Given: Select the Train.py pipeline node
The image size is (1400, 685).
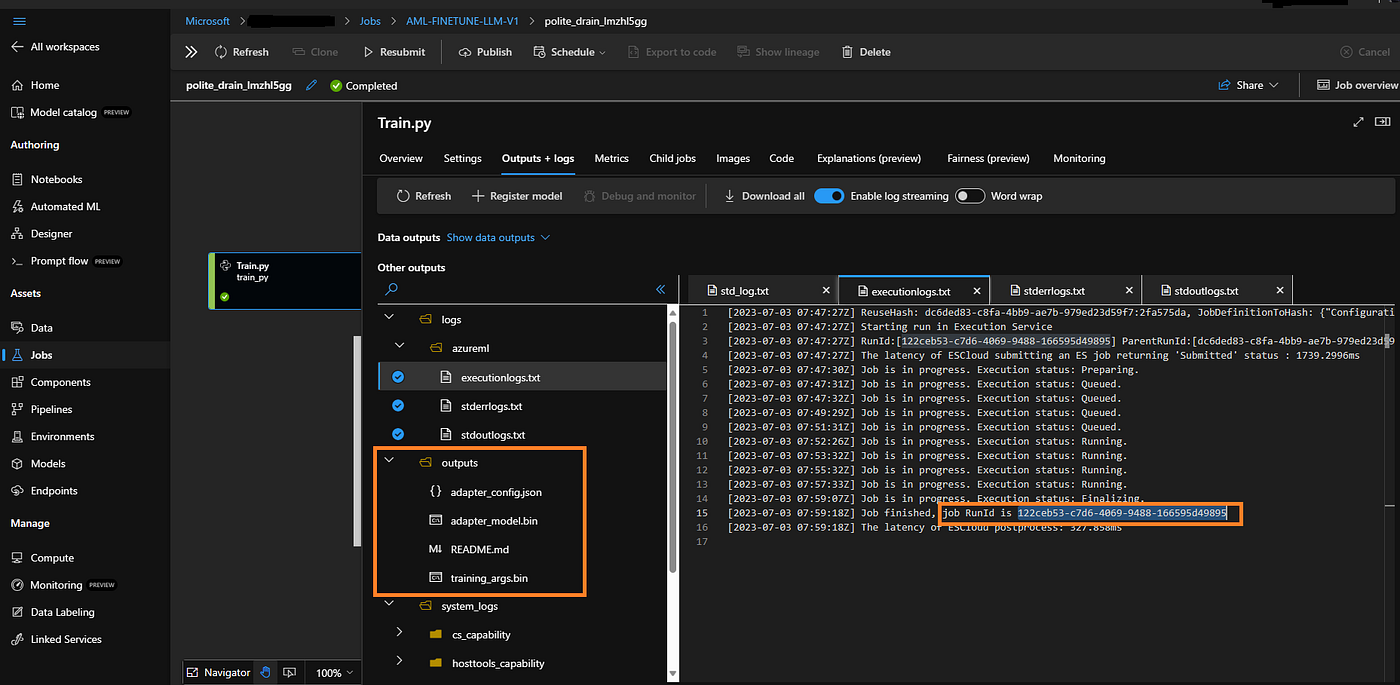Looking at the screenshot, I should 285,280.
